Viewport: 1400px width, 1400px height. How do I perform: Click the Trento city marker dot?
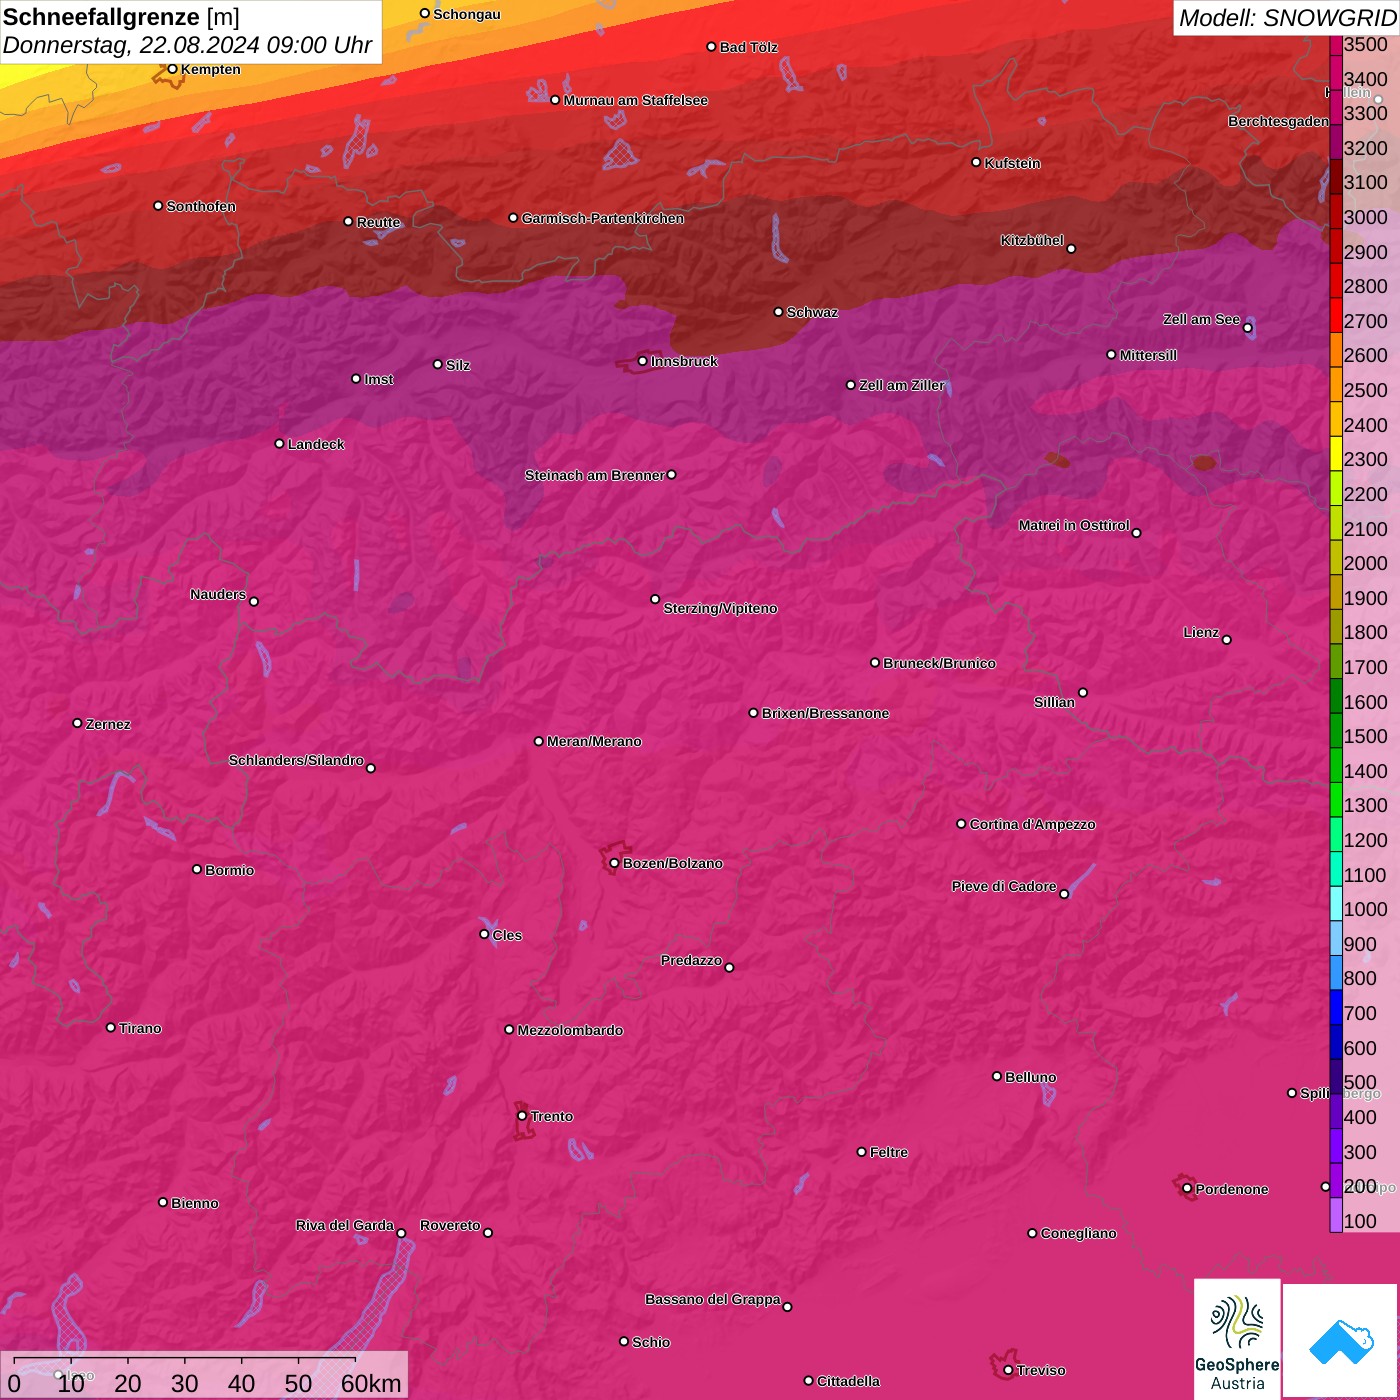click(x=522, y=1116)
